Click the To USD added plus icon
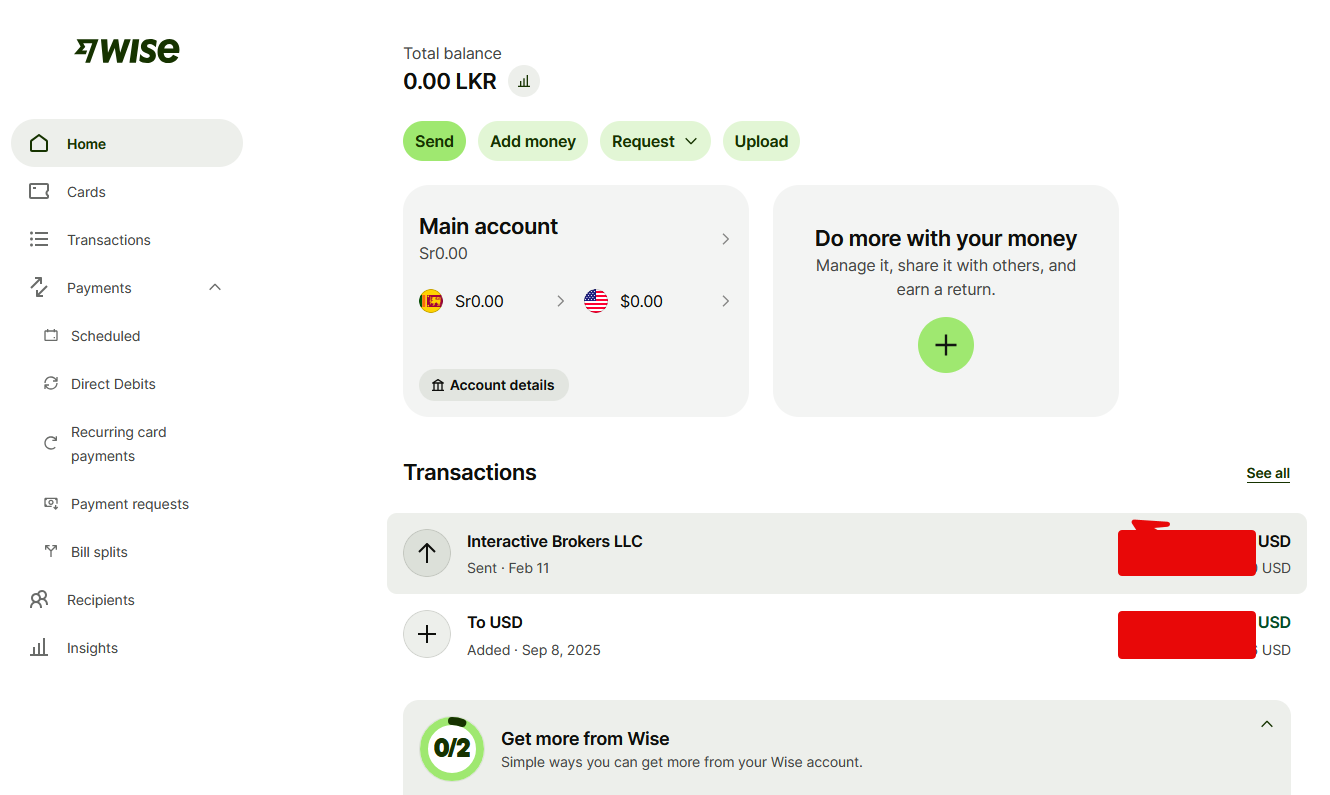Screen dimensions: 1330x795 click(x=427, y=634)
